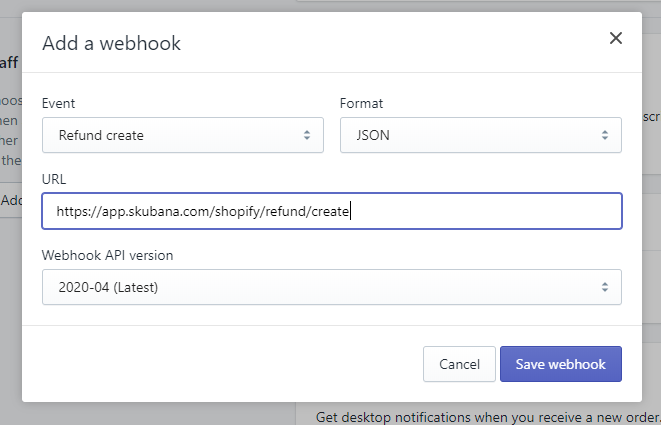Open the Webhook API version dropdown

click(332, 287)
